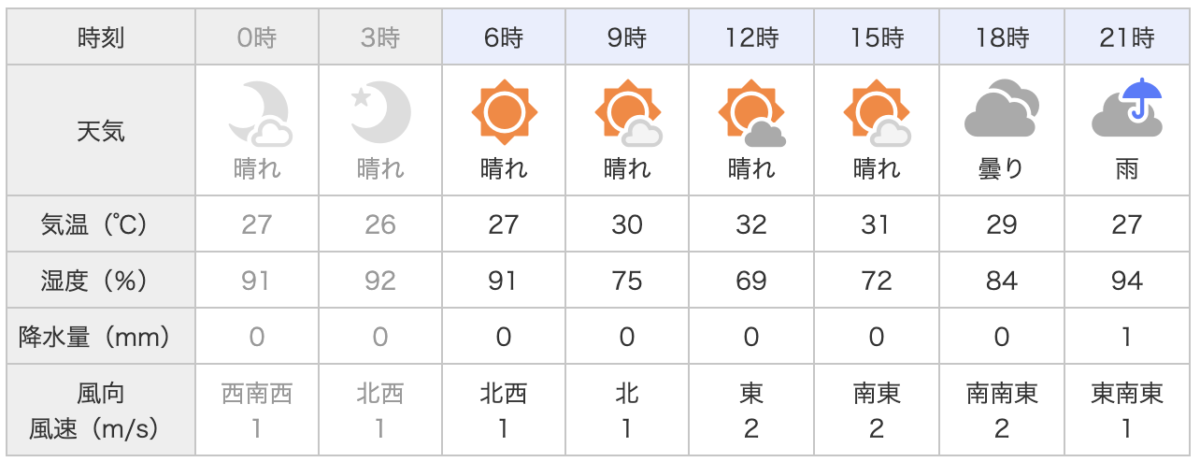The width and height of the screenshot is (1200, 462).
Task: Click the 風向 風速 row label
Action: [x=101, y=411]
